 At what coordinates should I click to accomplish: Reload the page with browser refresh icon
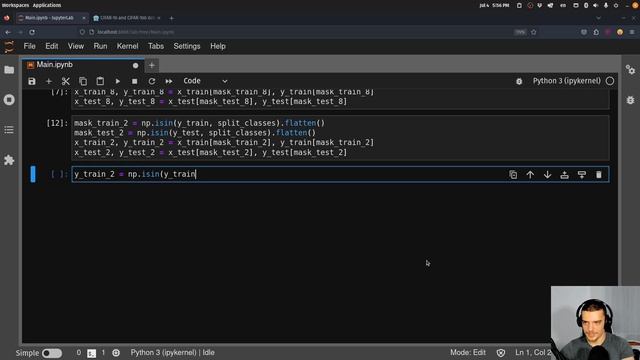[x=32, y=32]
